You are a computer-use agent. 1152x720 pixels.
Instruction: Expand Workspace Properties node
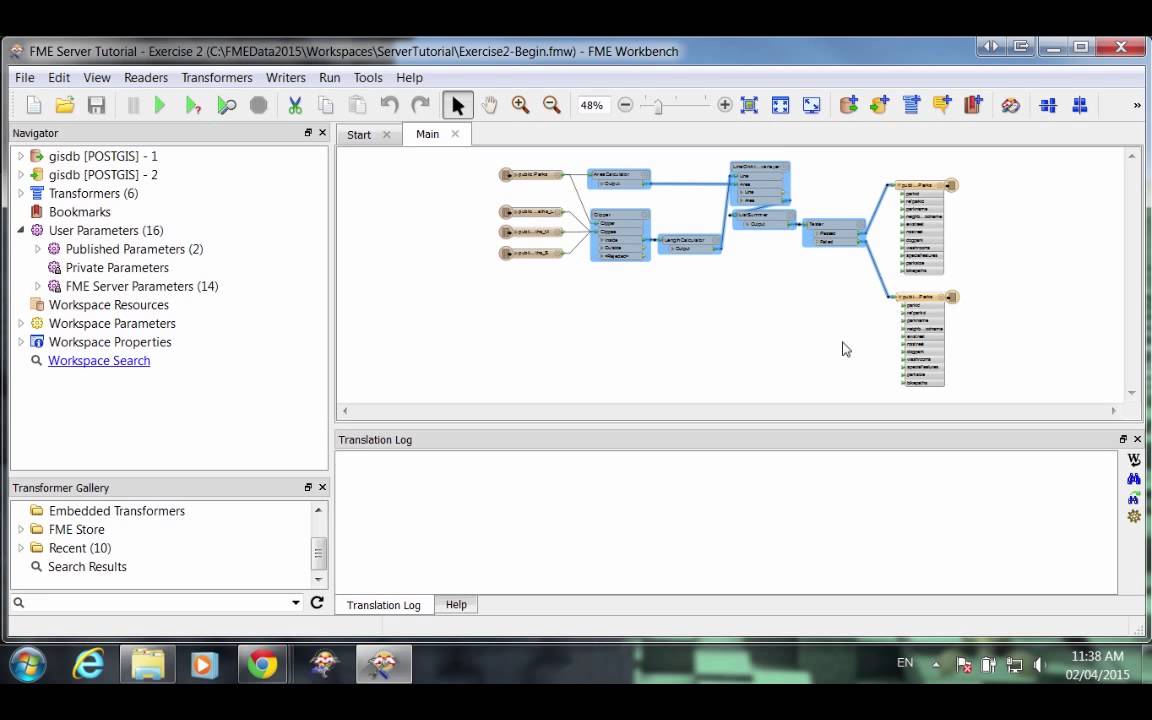[21, 342]
